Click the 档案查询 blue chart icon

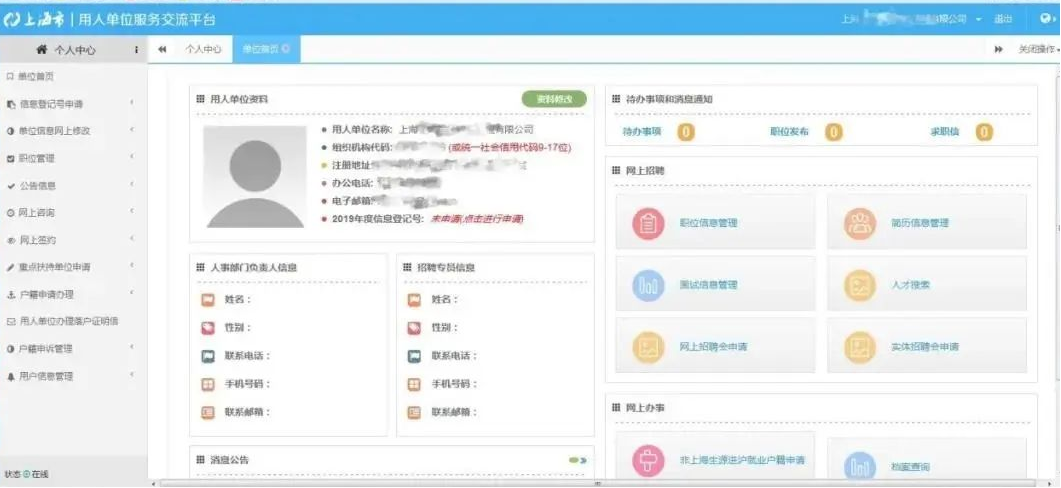860,467
